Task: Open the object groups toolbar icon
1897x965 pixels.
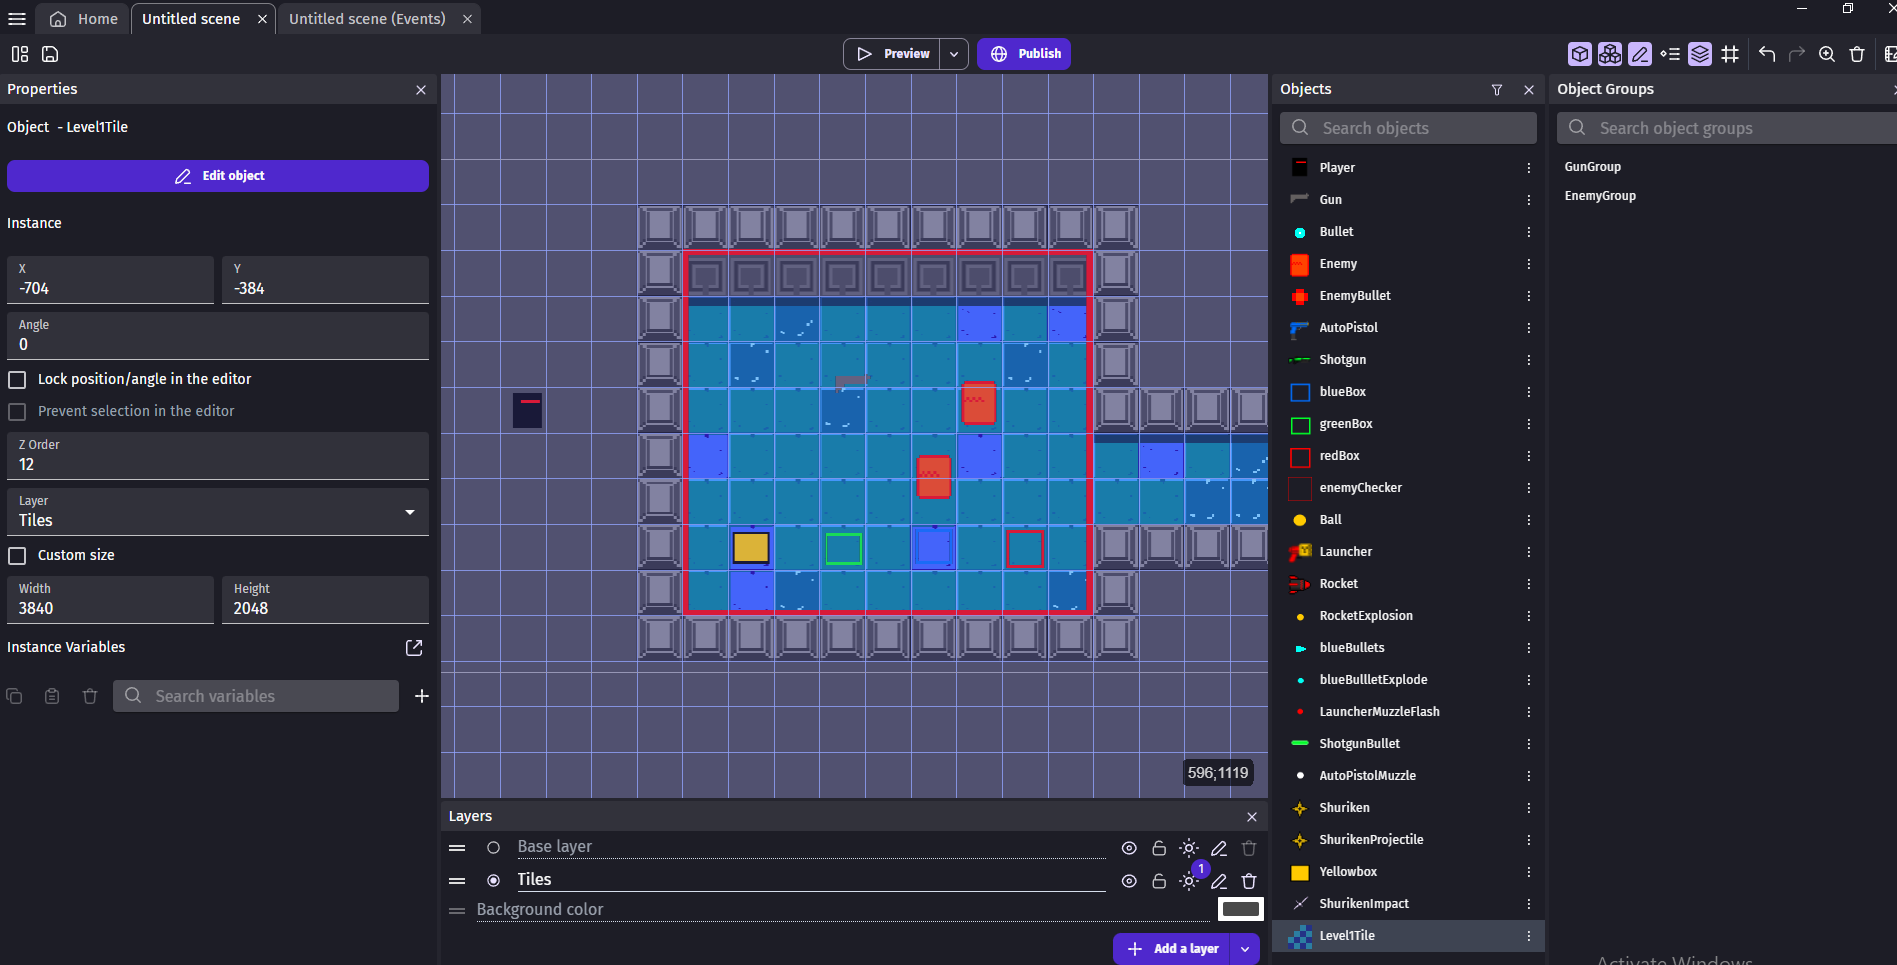Action: pyautogui.click(x=1610, y=54)
